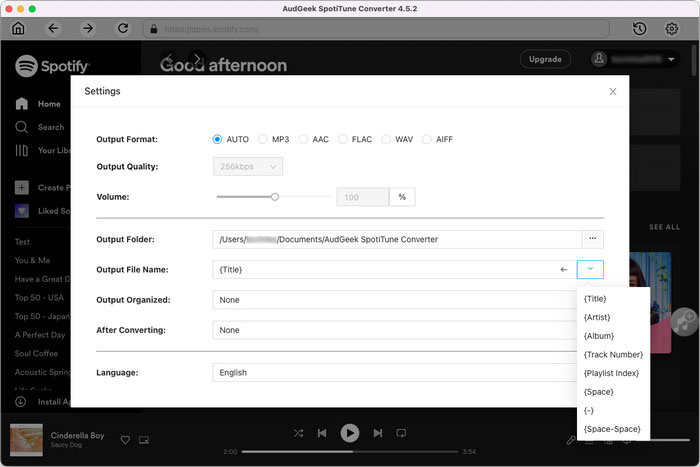Open Soul Coffee playlist

pos(36,354)
